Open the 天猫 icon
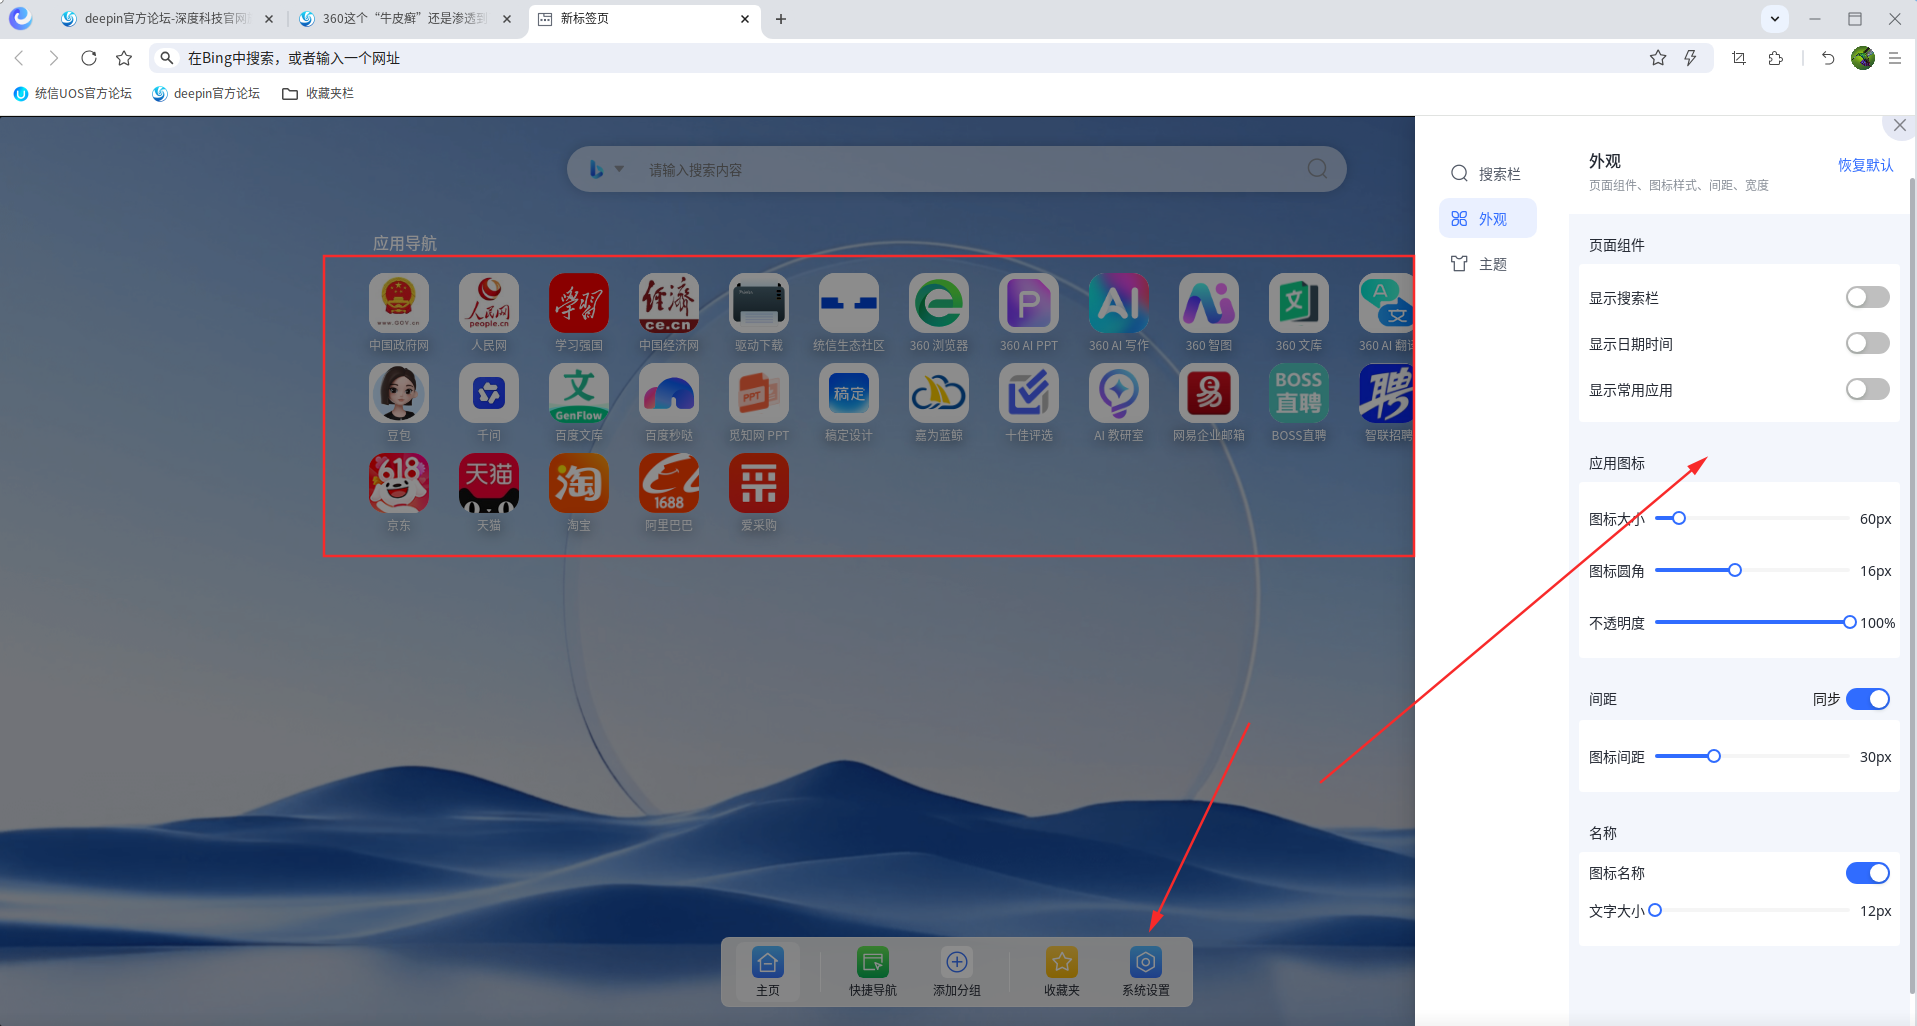Viewport: 1917px width, 1026px height. [489, 483]
